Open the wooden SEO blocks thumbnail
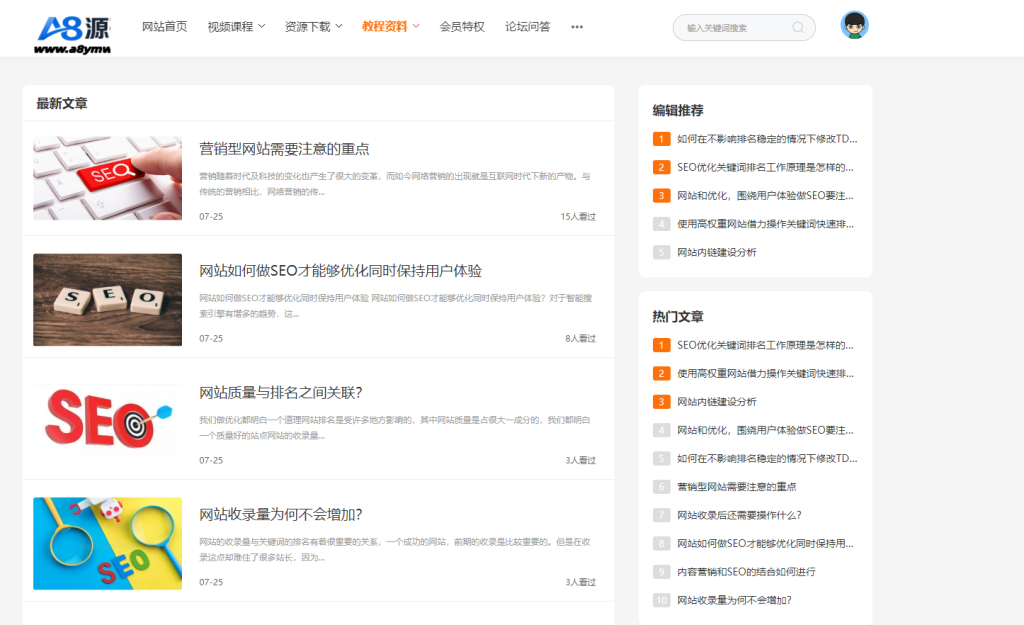The image size is (1024, 625). 108,300
